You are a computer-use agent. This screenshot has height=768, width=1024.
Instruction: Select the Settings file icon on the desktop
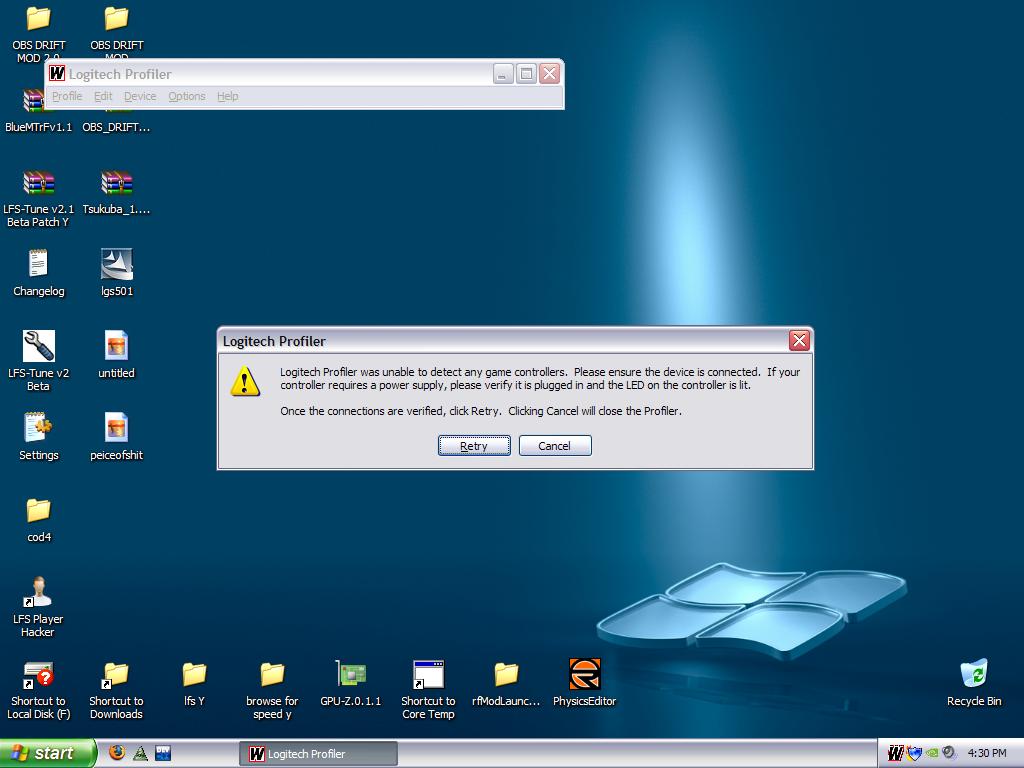point(39,427)
